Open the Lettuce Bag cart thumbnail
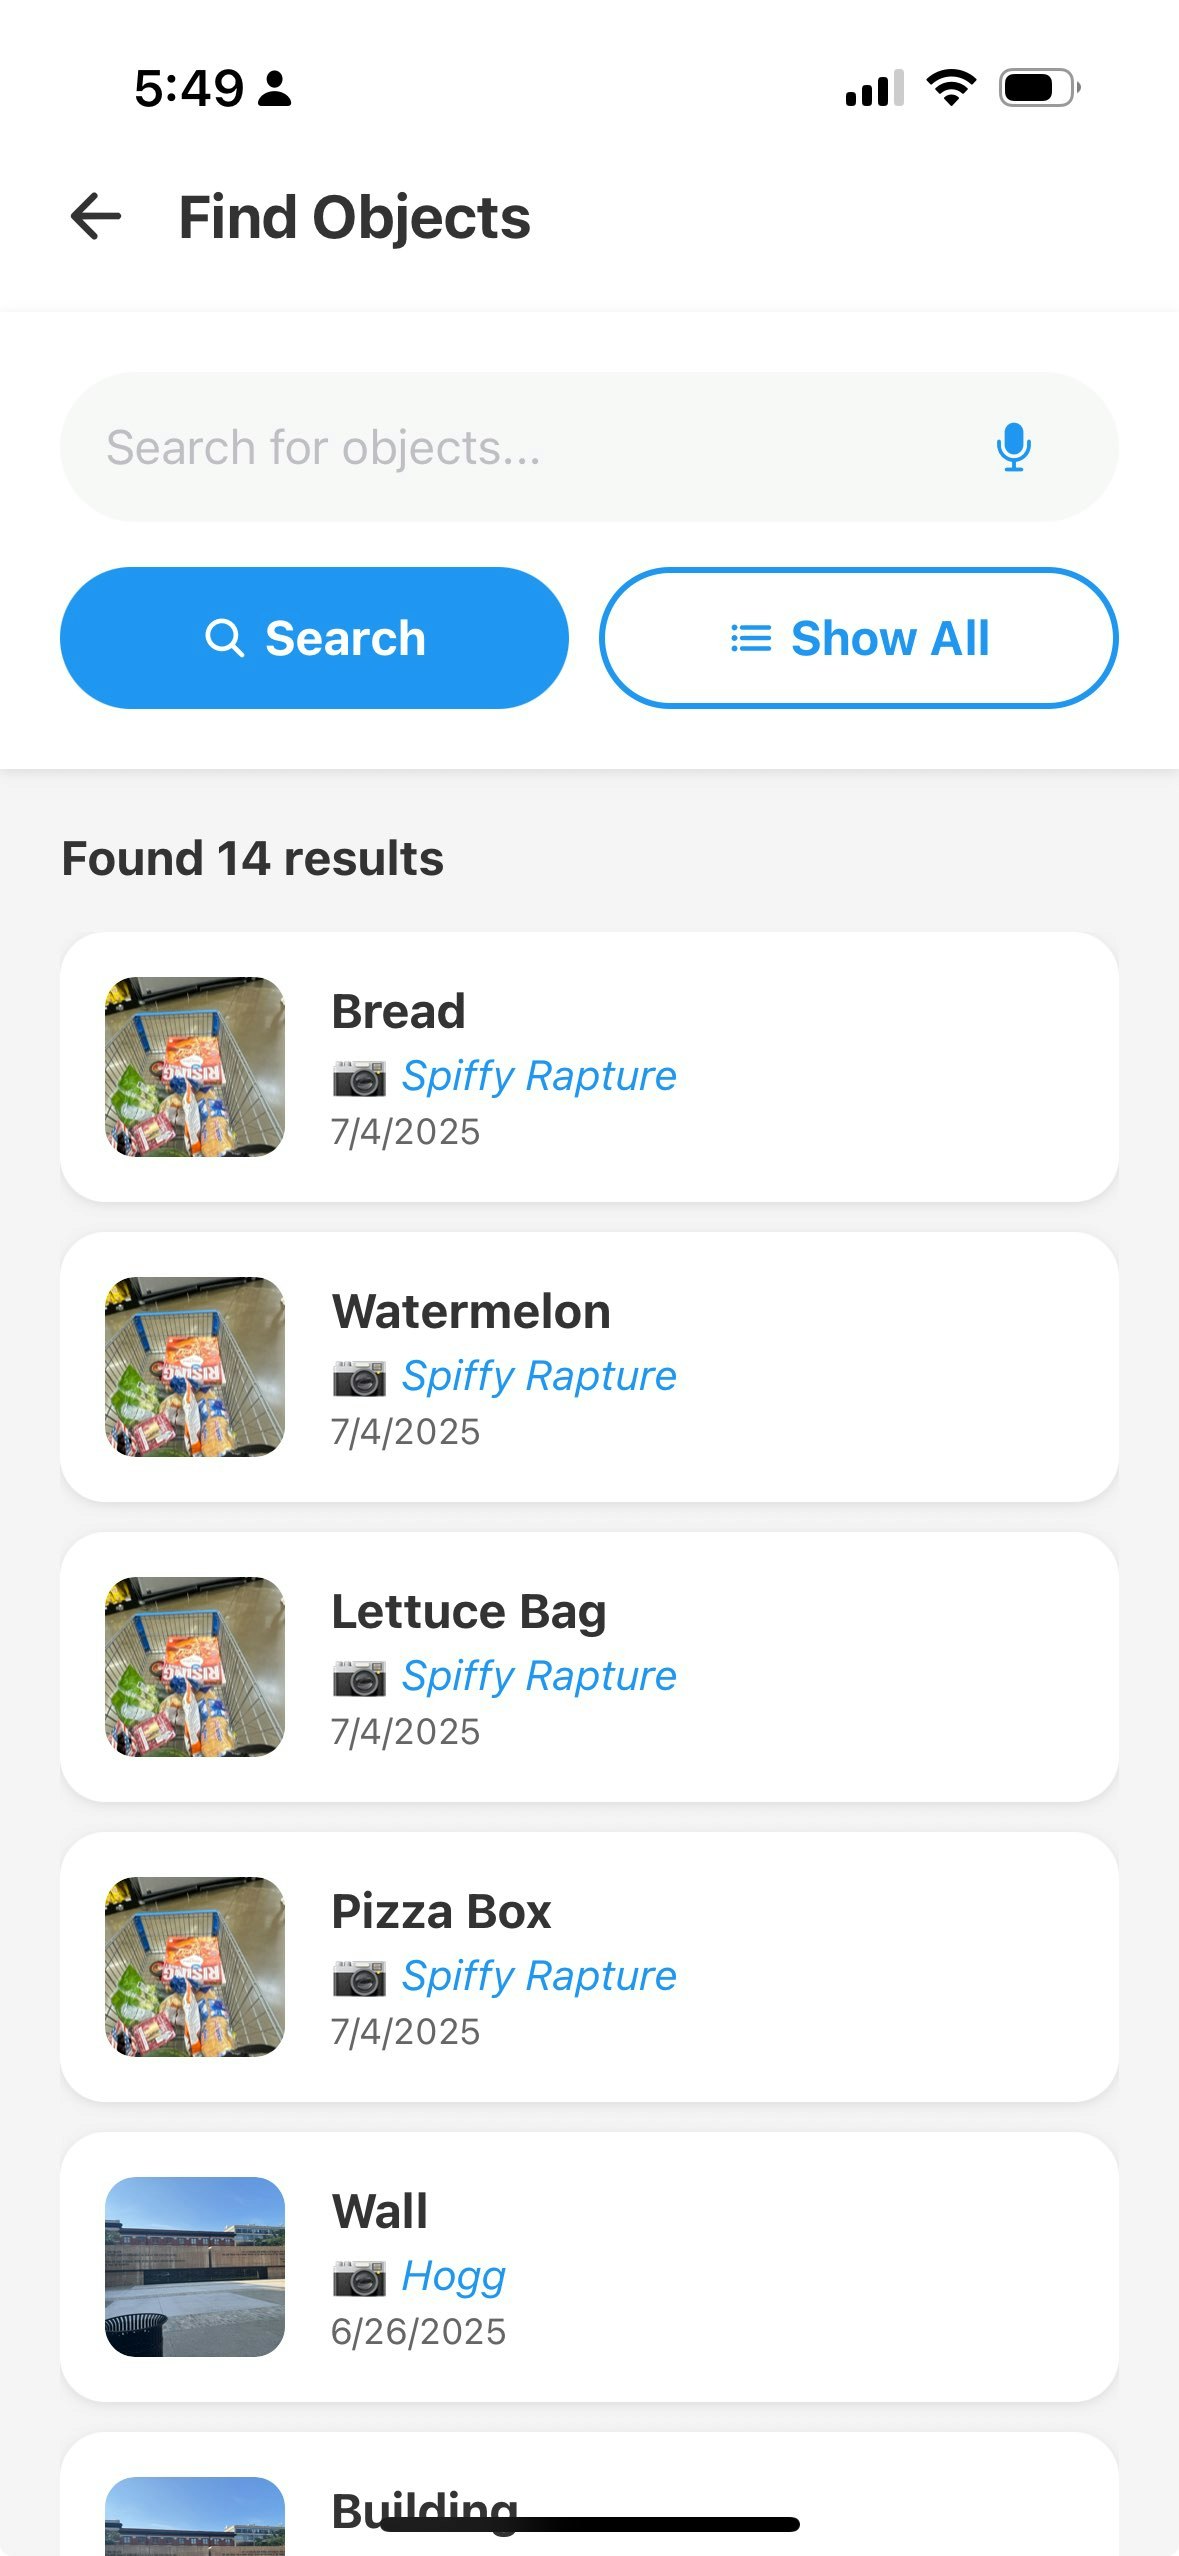The width and height of the screenshot is (1179, 2556). [195, 1667]
